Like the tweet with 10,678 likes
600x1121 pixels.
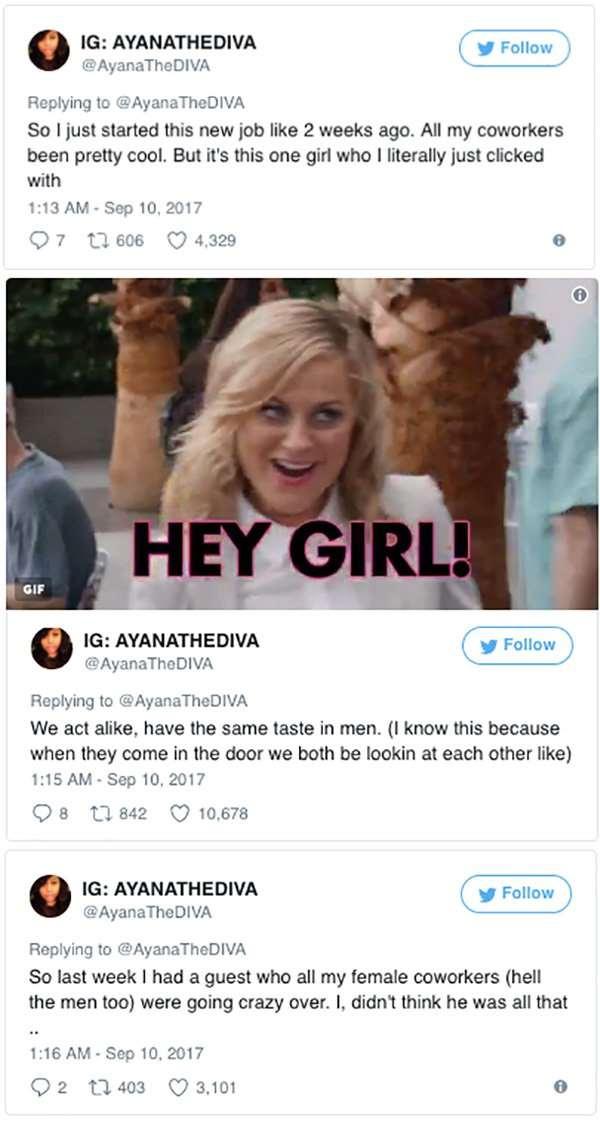click(x=179, y=813)
